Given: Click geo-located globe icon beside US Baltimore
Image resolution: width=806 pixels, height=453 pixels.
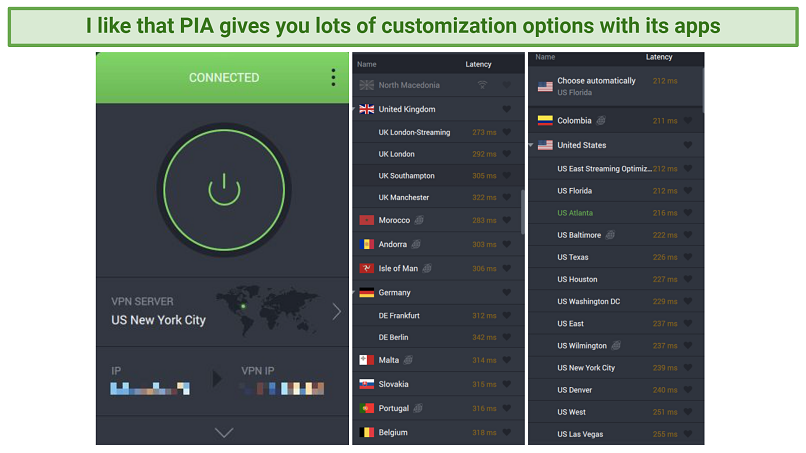Looking at the screenshot, I should tap(610, 235).
